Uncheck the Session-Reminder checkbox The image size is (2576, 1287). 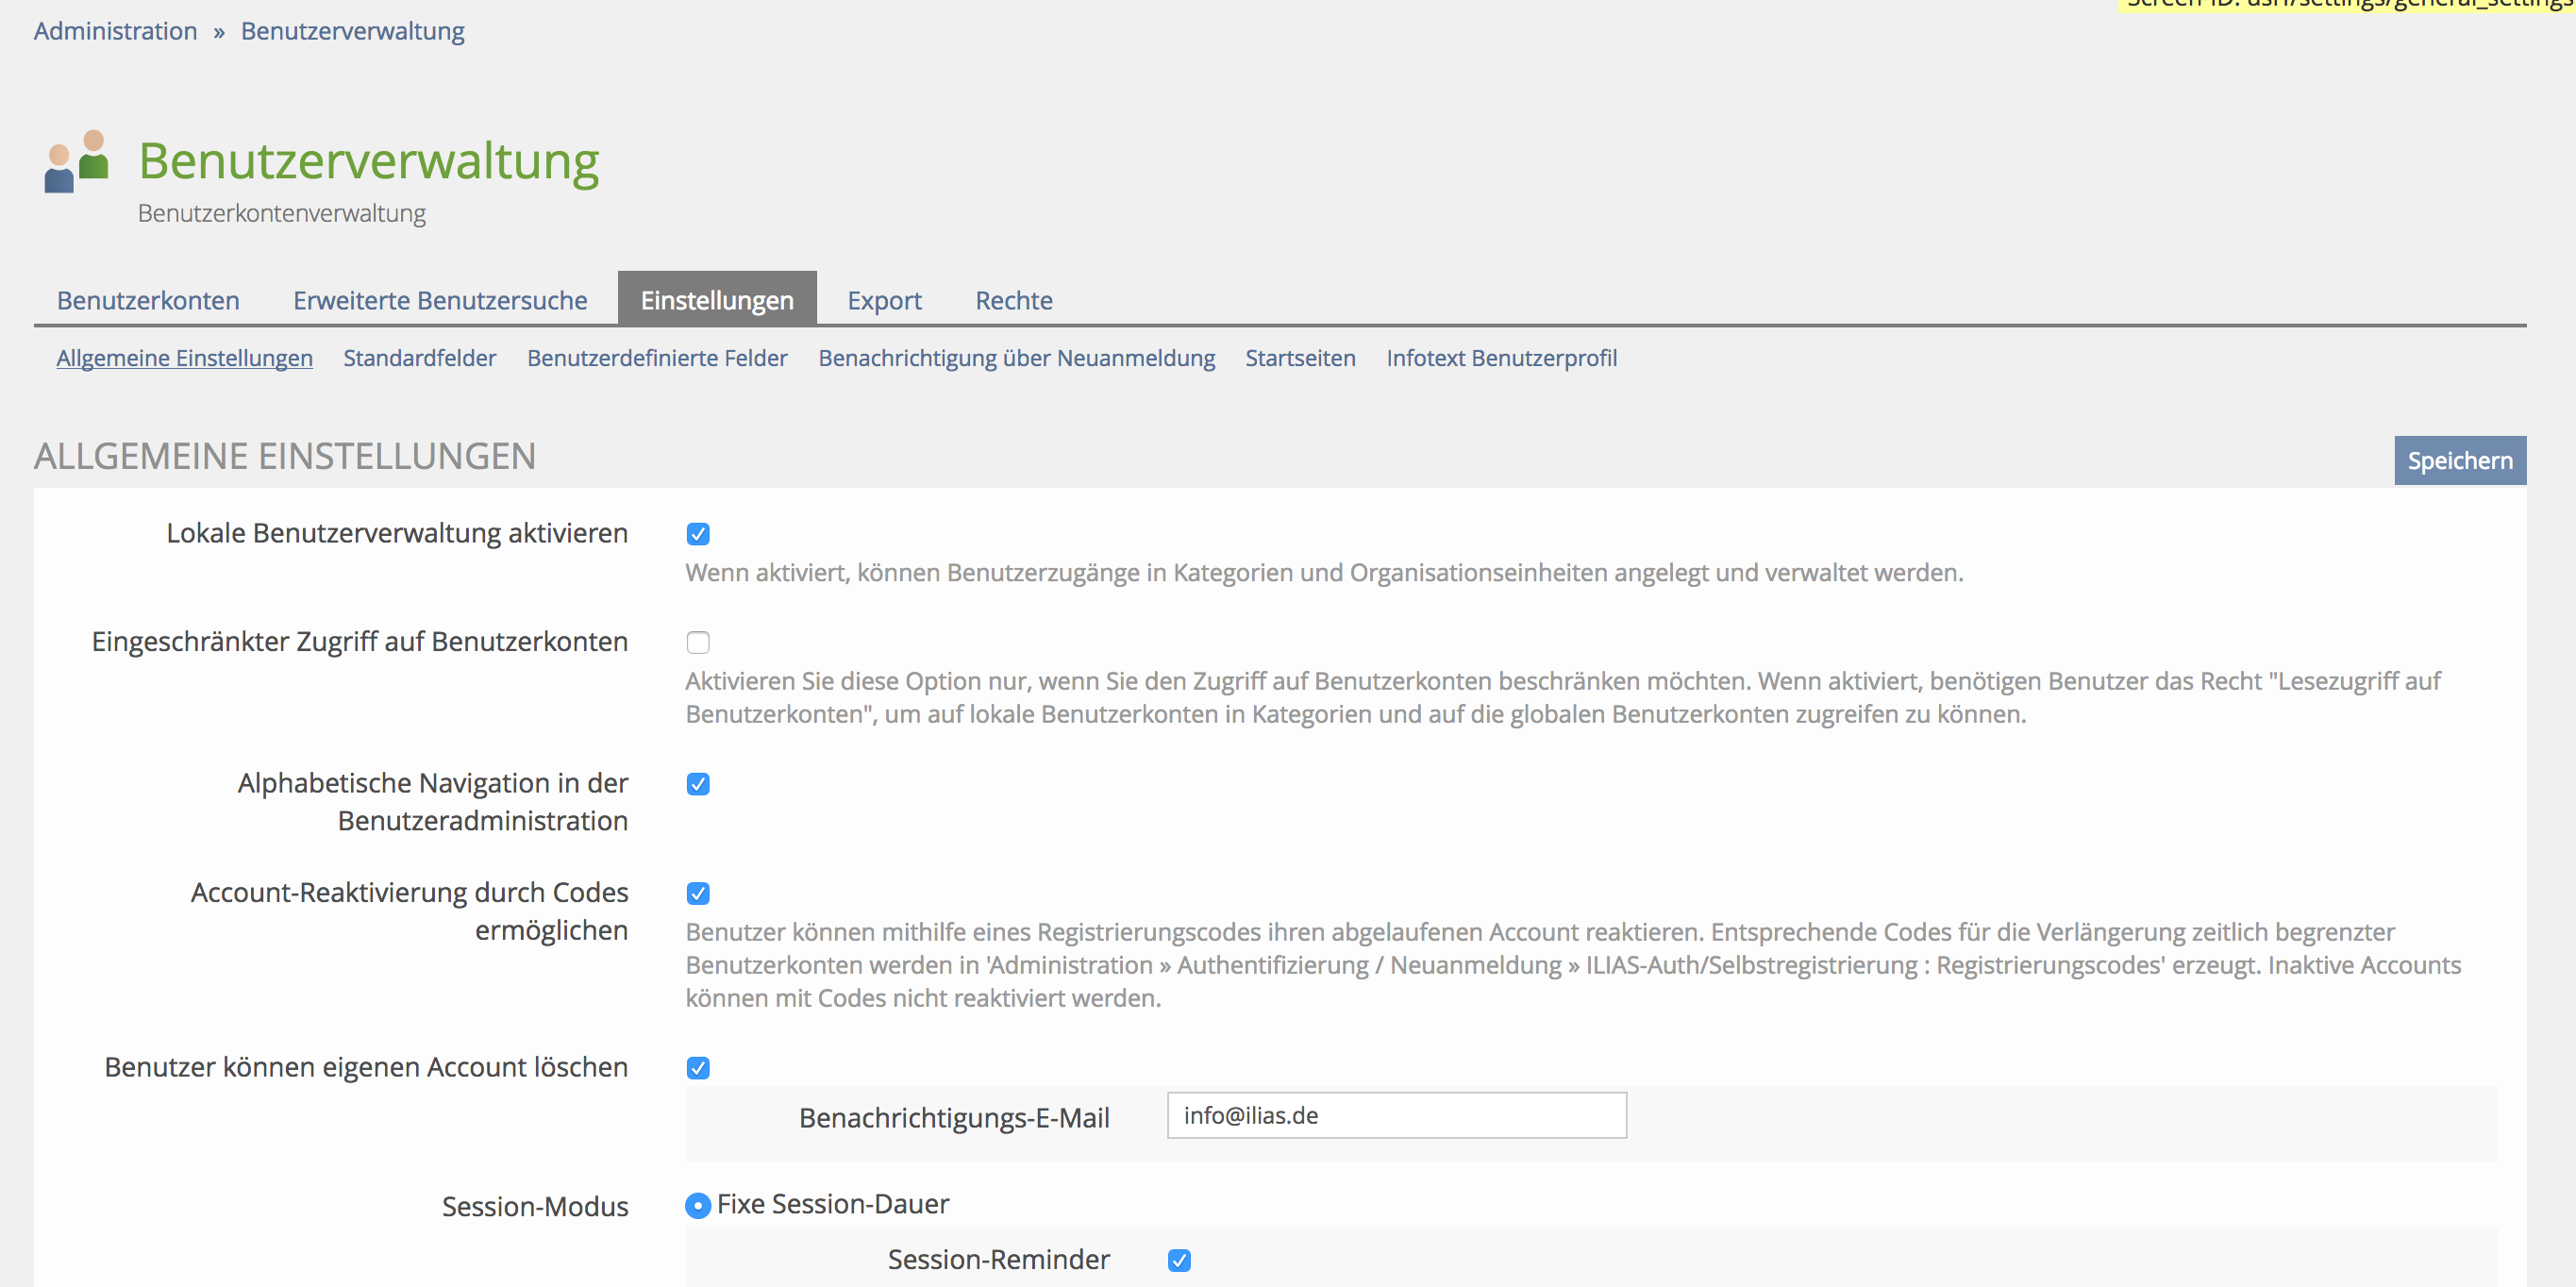coord(1179,1260)
